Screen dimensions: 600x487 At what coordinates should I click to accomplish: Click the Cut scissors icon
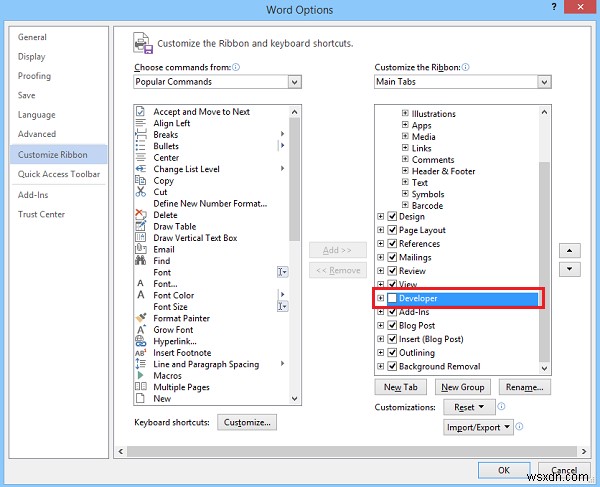click(x=140, y=192)
